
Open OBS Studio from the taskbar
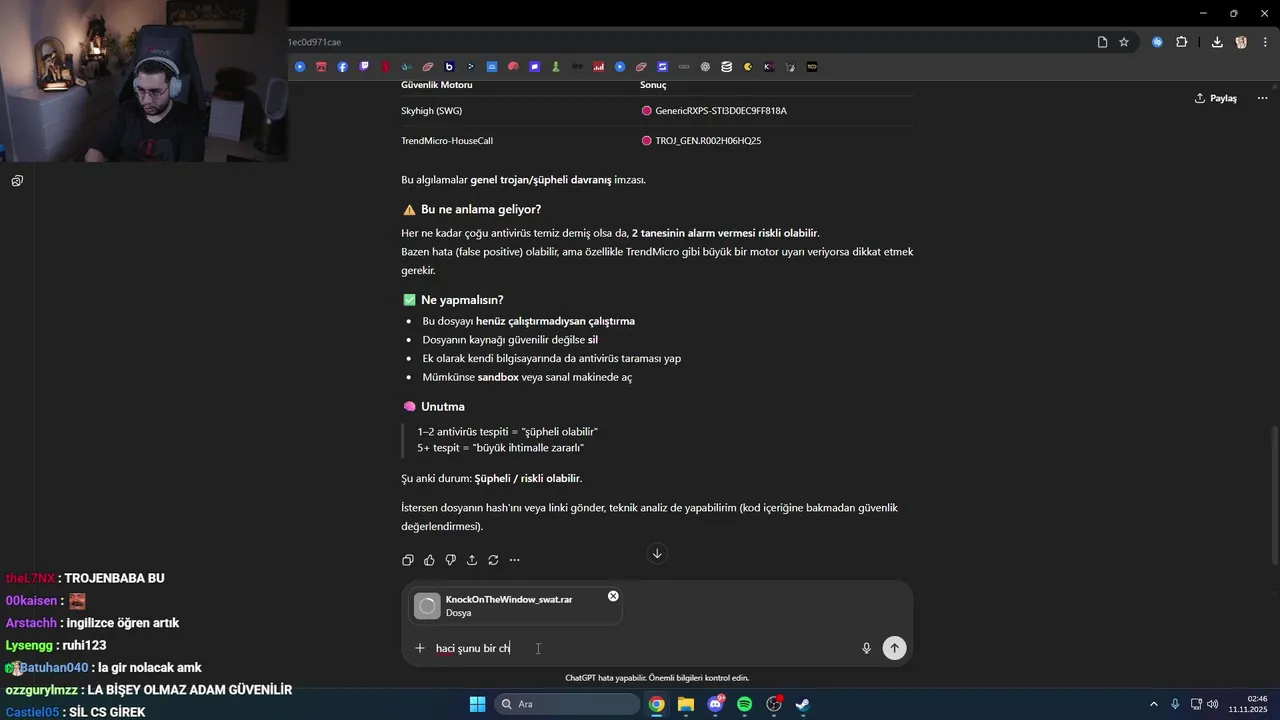coord(773,704)
